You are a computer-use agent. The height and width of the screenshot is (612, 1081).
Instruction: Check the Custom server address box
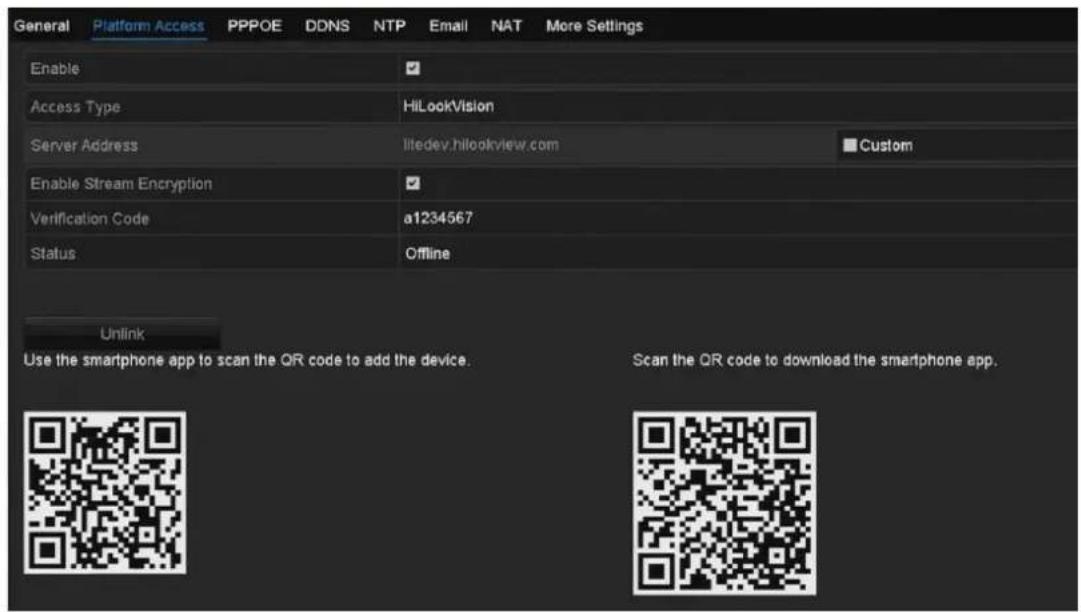(850, 145)
